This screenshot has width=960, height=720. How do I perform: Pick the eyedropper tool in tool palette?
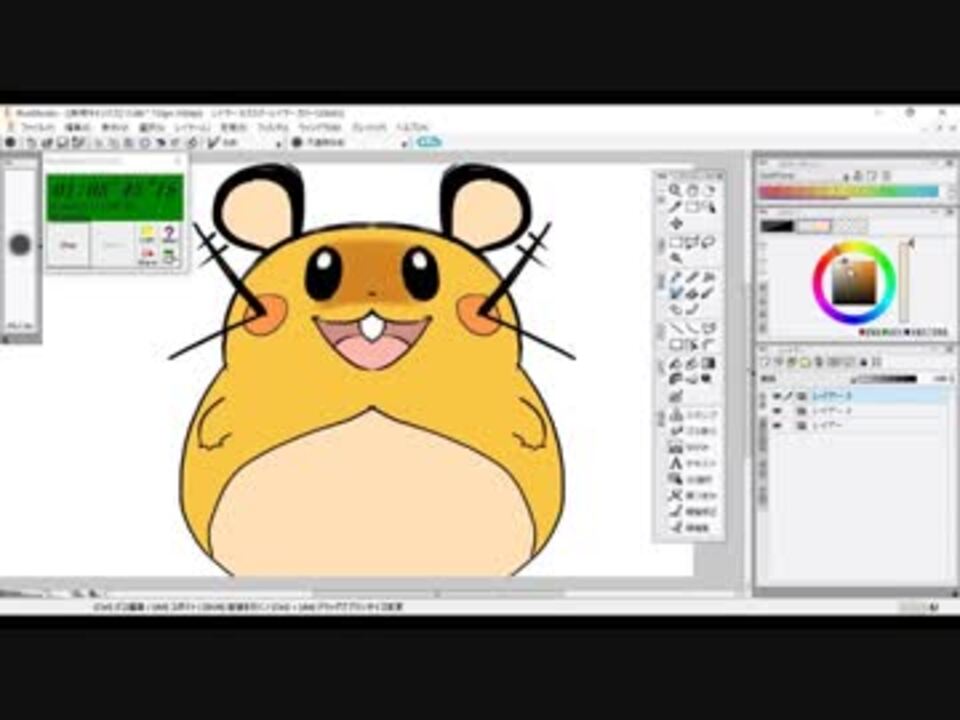point(675,207)
